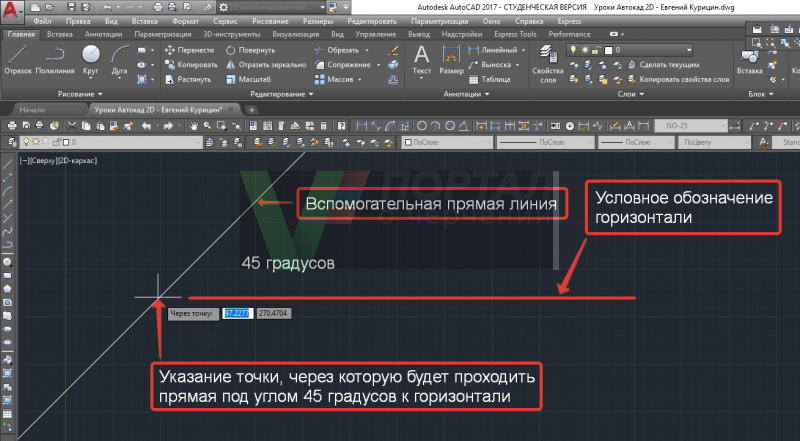Click Копировать свойства слоя button
The height and width of the screenshot is (441, 800).
[x=678, y=80]
